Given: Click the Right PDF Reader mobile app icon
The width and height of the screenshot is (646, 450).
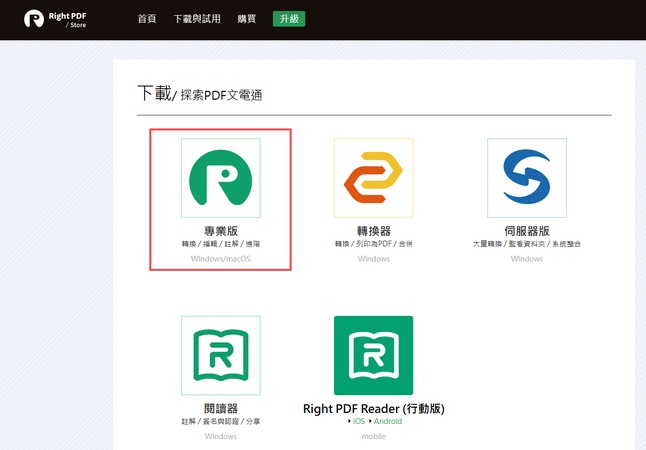Looking at the screenshot, I should 374,355.
